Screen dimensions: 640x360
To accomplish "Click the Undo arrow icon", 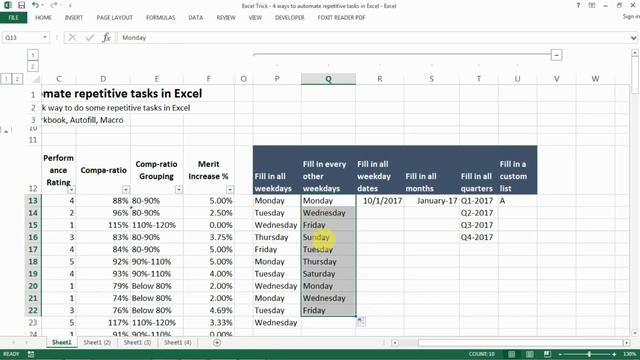I will coord(35,5).
